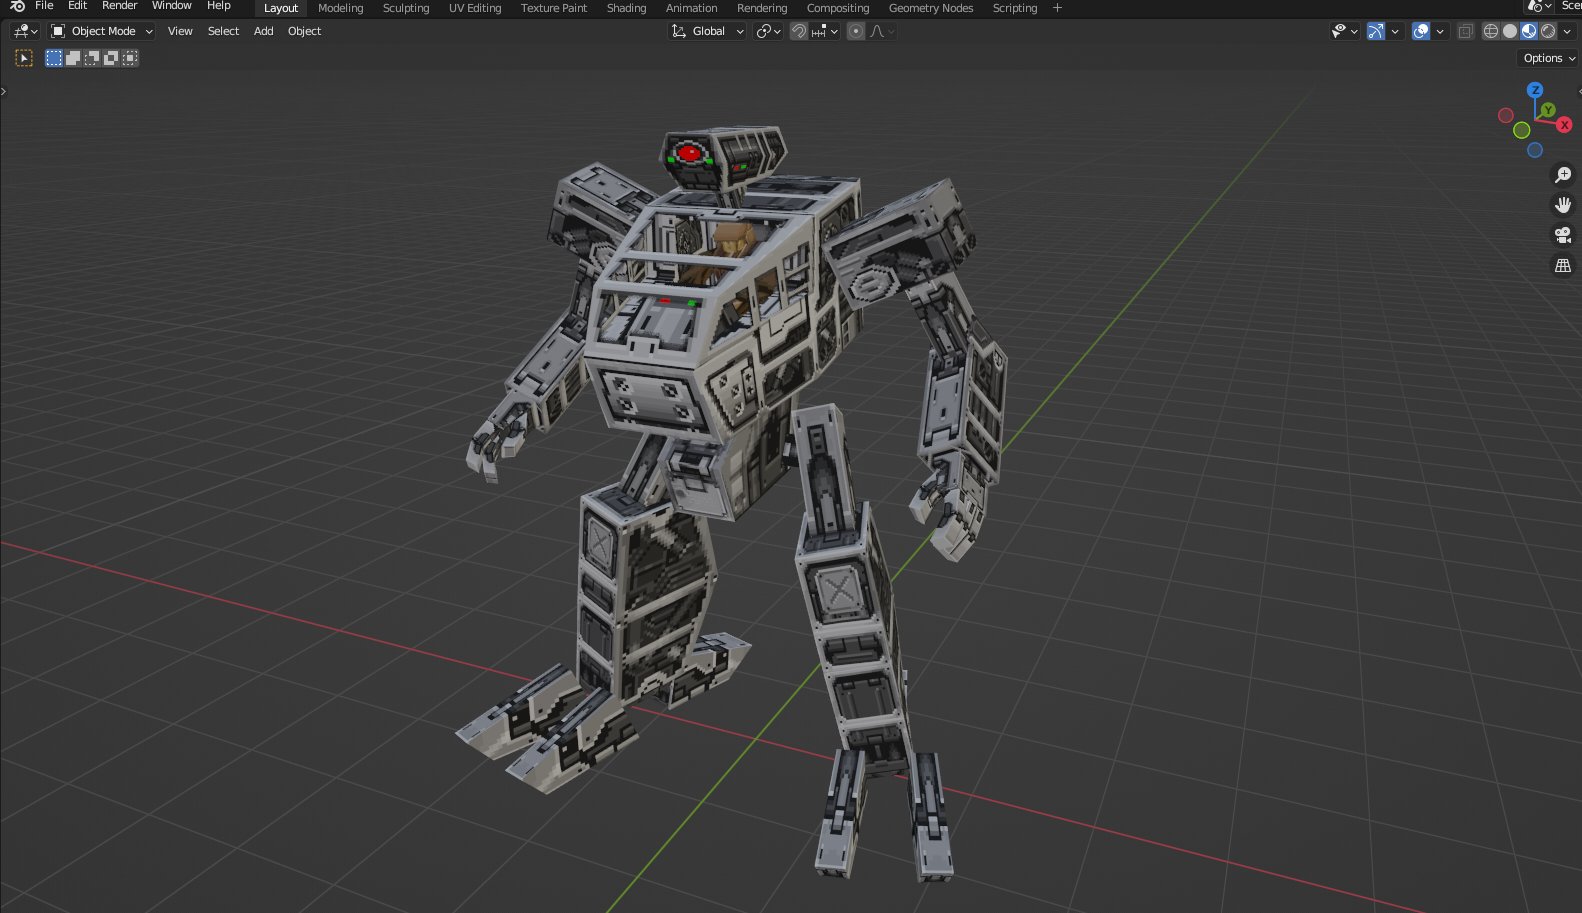Open proportional editing falloff dropdown
The height and width of the screenshot is (913, 1582).
(x=882, y=31)
